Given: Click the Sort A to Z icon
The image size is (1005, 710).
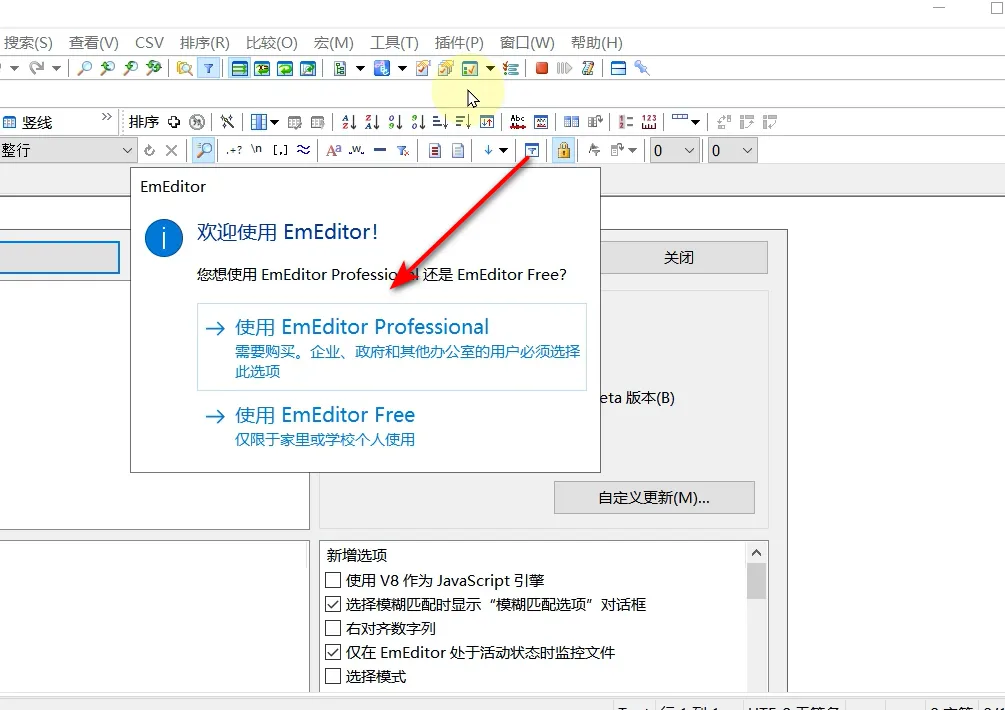Looking at the screenshot, I should point(349,122).
